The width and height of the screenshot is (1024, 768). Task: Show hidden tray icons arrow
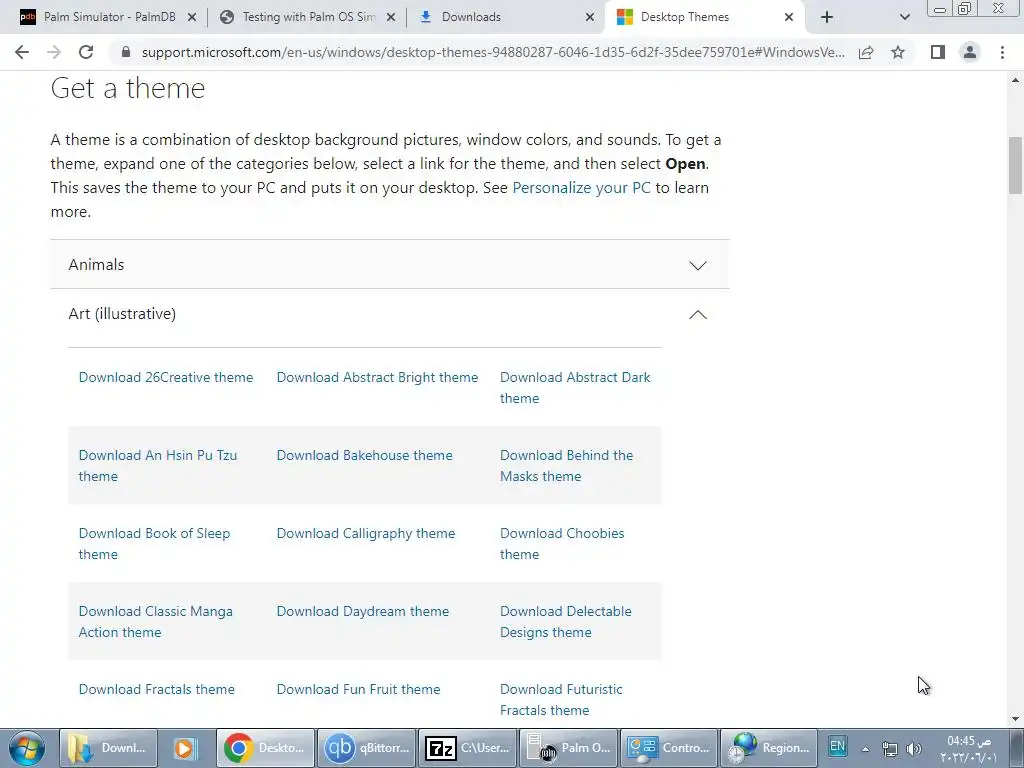point(865,749)
